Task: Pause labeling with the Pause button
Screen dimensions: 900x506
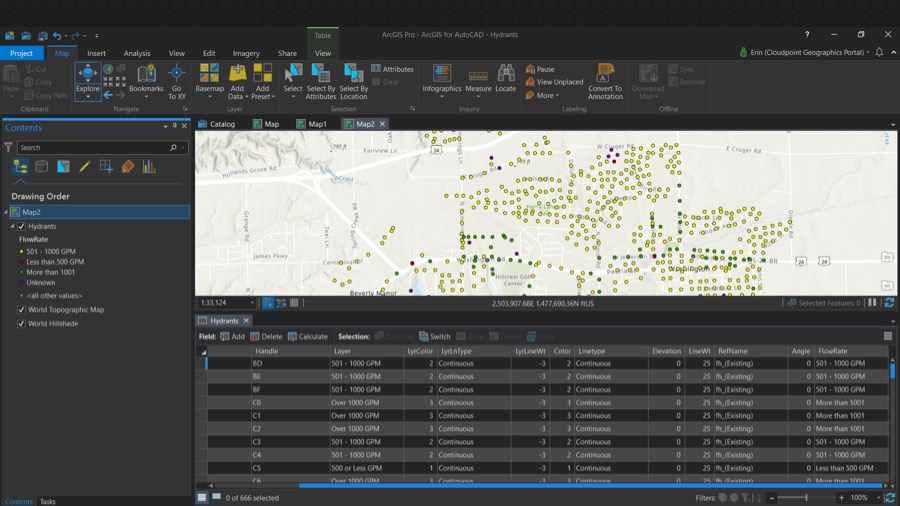Action: 540,69
